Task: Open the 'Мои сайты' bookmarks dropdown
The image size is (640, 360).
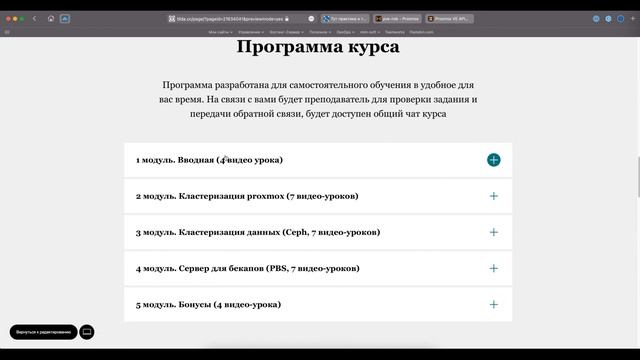Action: pyautogui.click(x=220, y=32)
